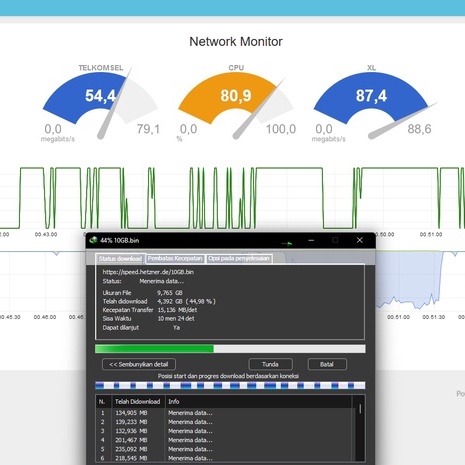Open the Opsi pada penyelesaian tab
465x465 pixels.
click(x=239, y=259)
